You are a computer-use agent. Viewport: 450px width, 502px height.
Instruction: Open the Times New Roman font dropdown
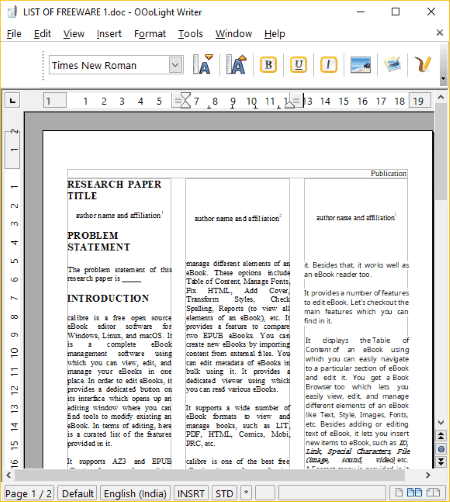click(175, 65)
